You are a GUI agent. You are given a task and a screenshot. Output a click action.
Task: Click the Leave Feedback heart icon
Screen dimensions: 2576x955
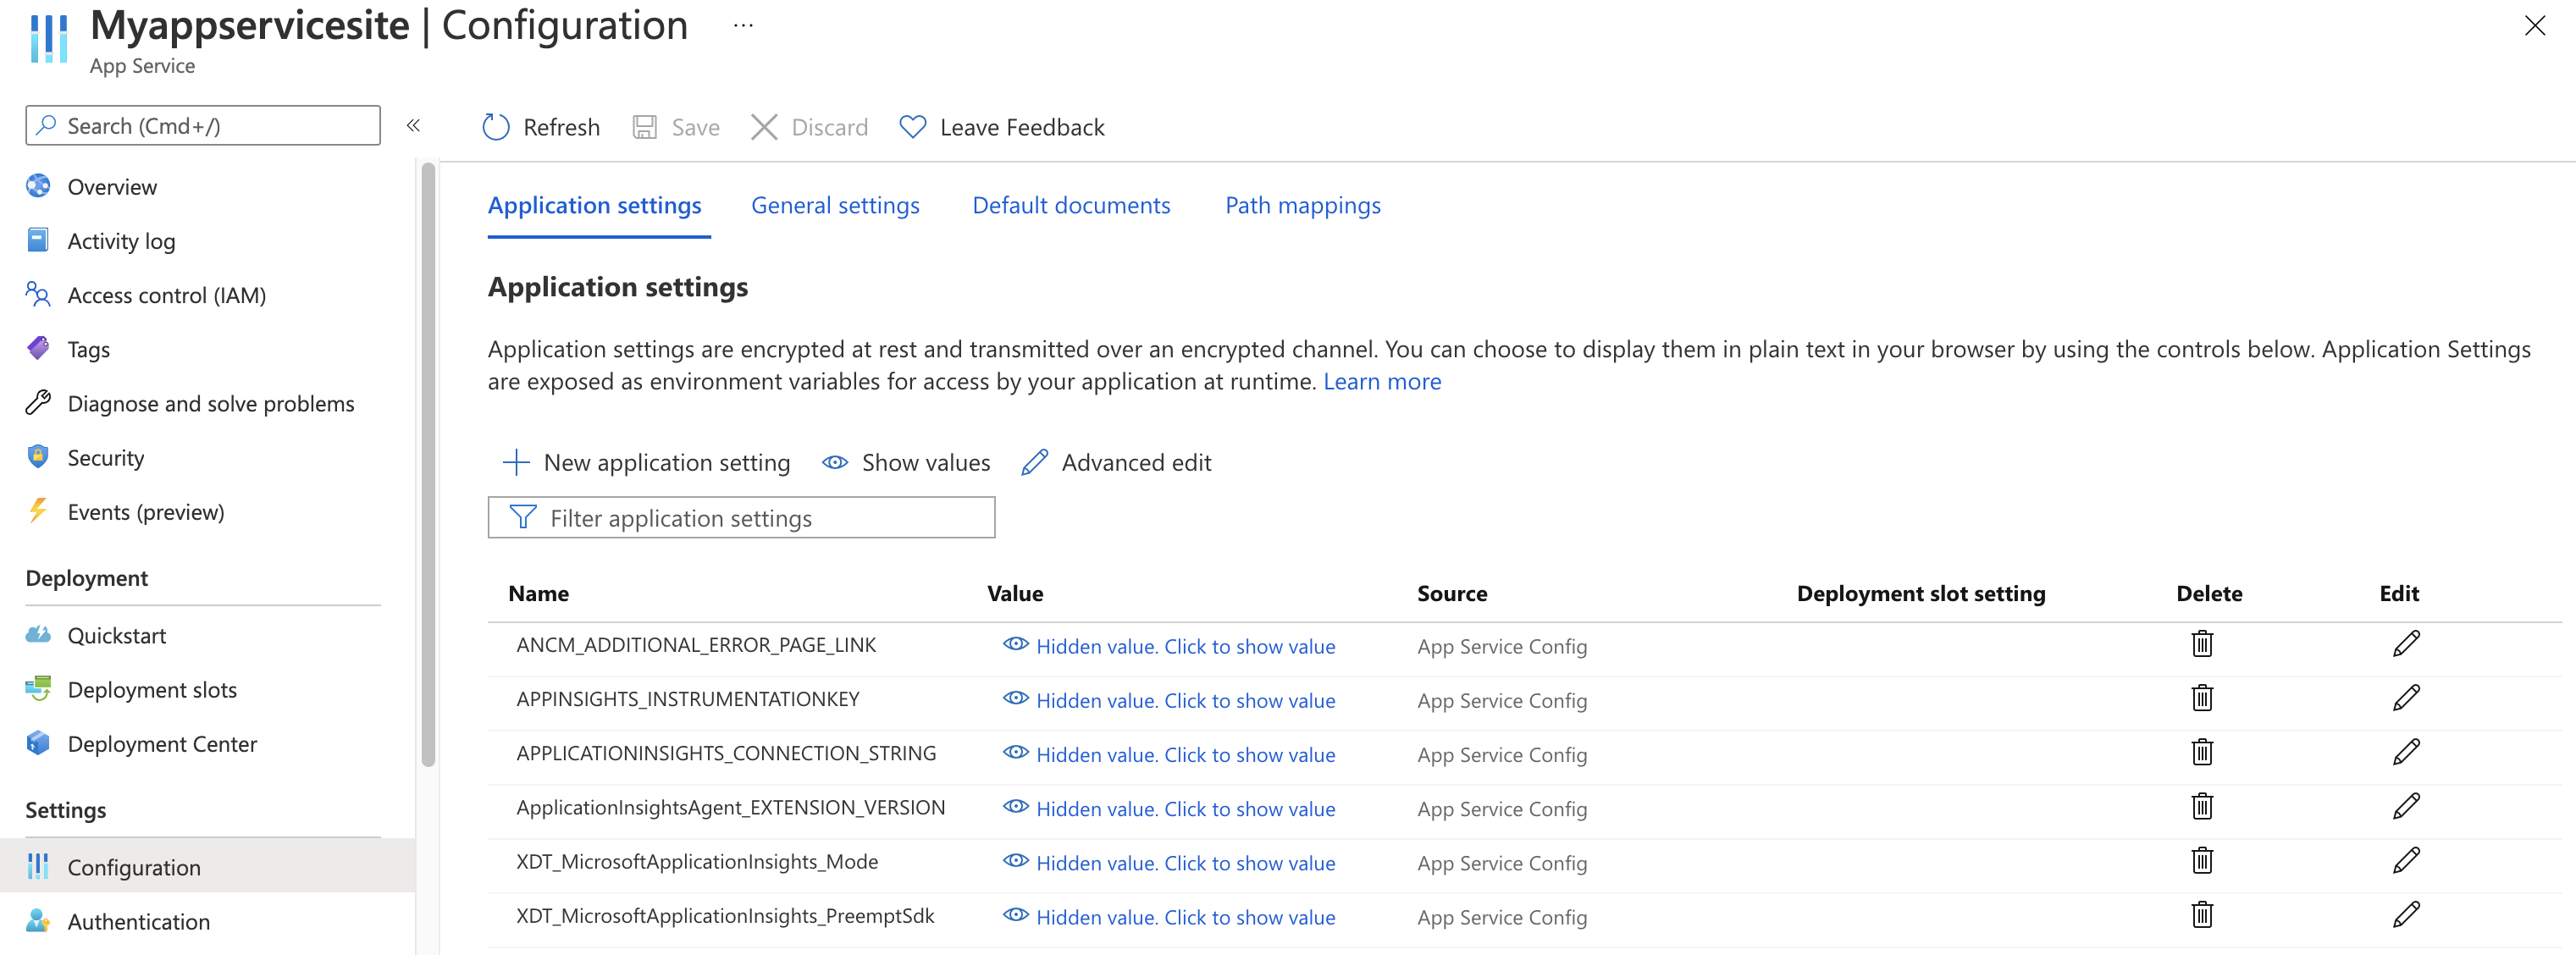pos(917,125)
